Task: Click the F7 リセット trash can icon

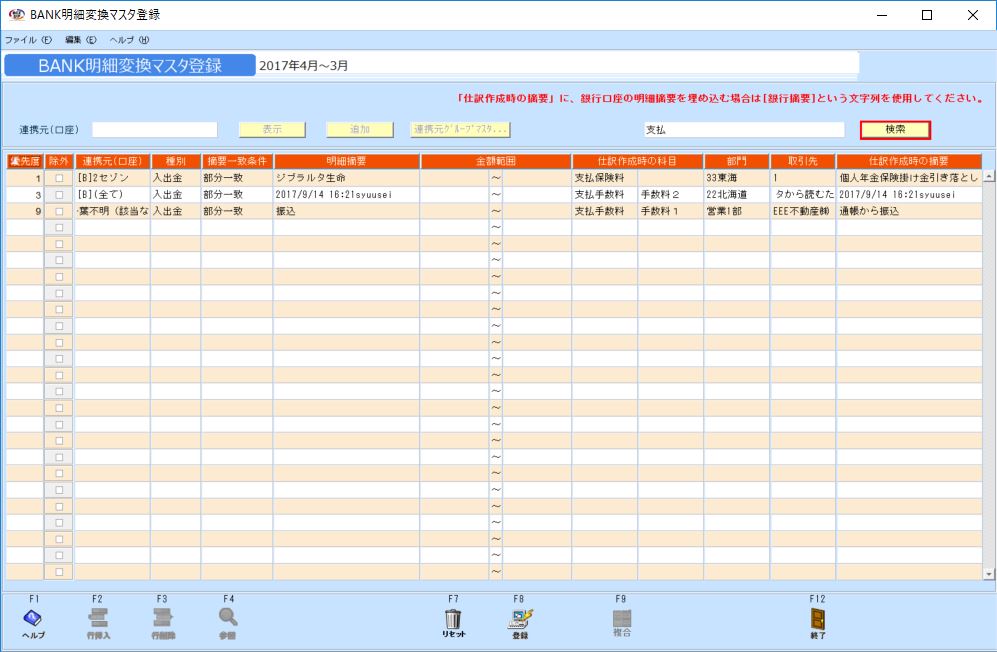Action: [453, 621]
